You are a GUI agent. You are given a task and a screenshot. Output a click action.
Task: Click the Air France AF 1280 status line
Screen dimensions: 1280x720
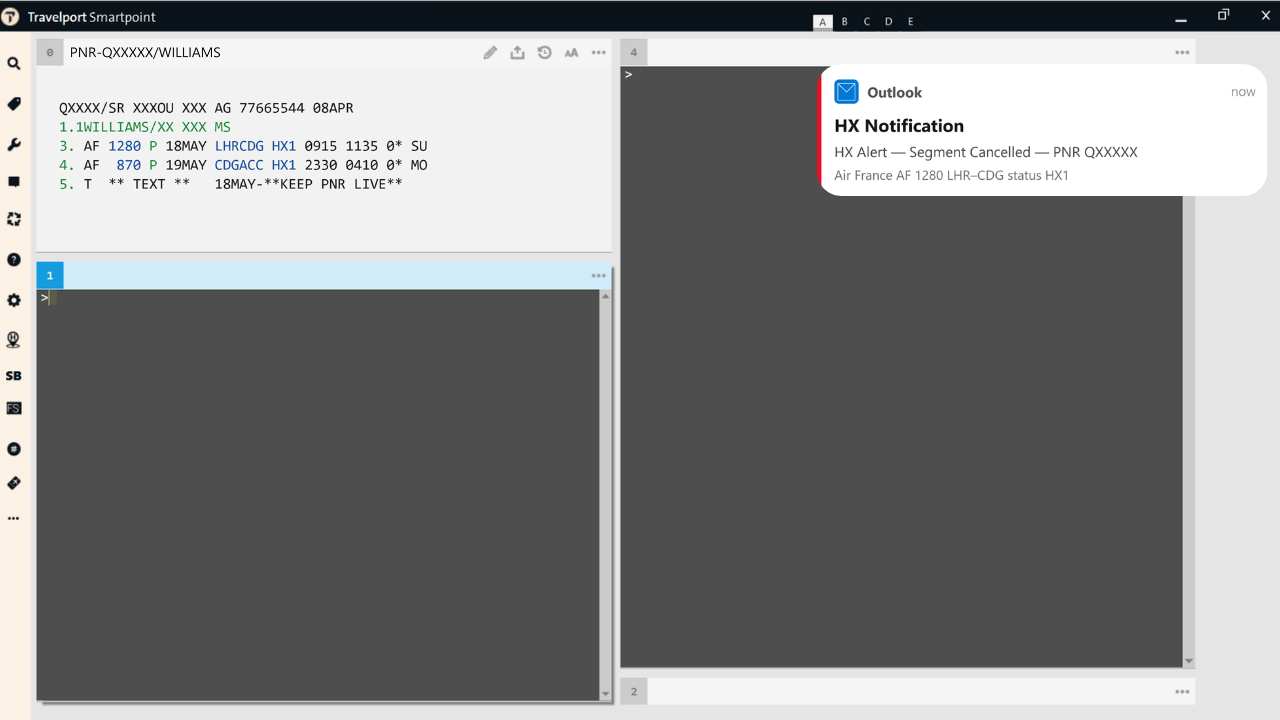point(951,176)
